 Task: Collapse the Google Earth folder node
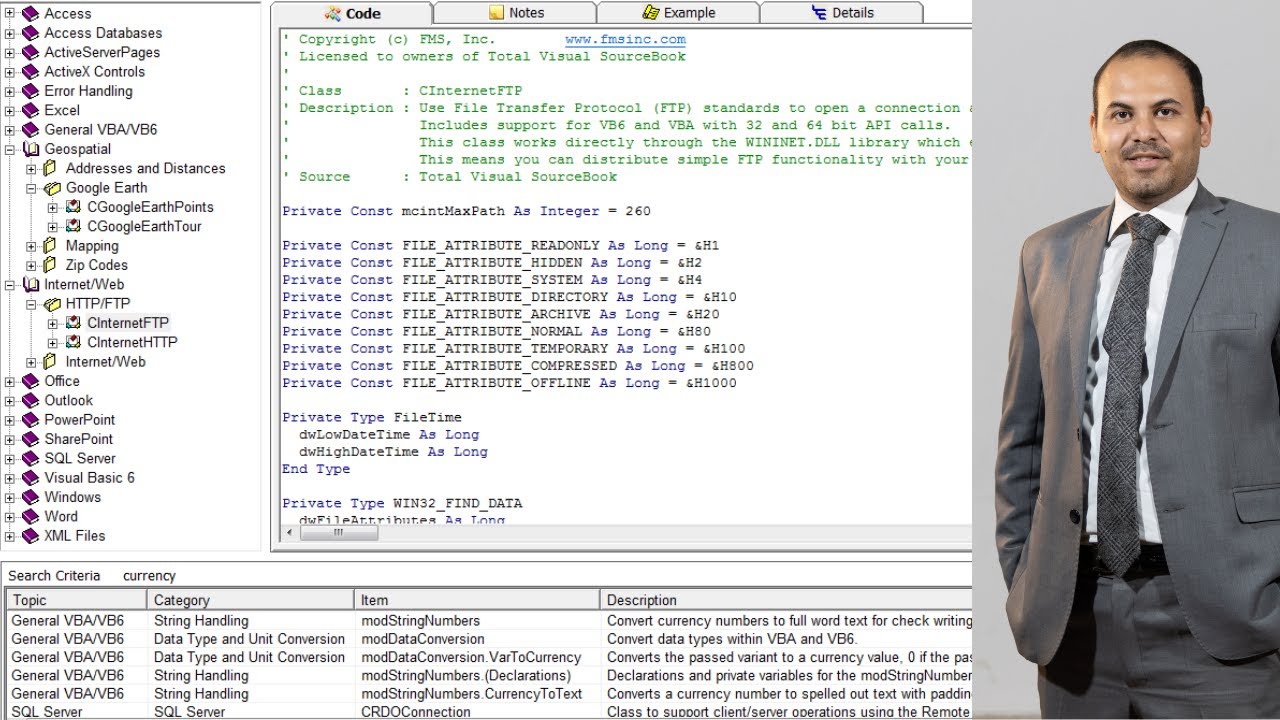point(31,188)
